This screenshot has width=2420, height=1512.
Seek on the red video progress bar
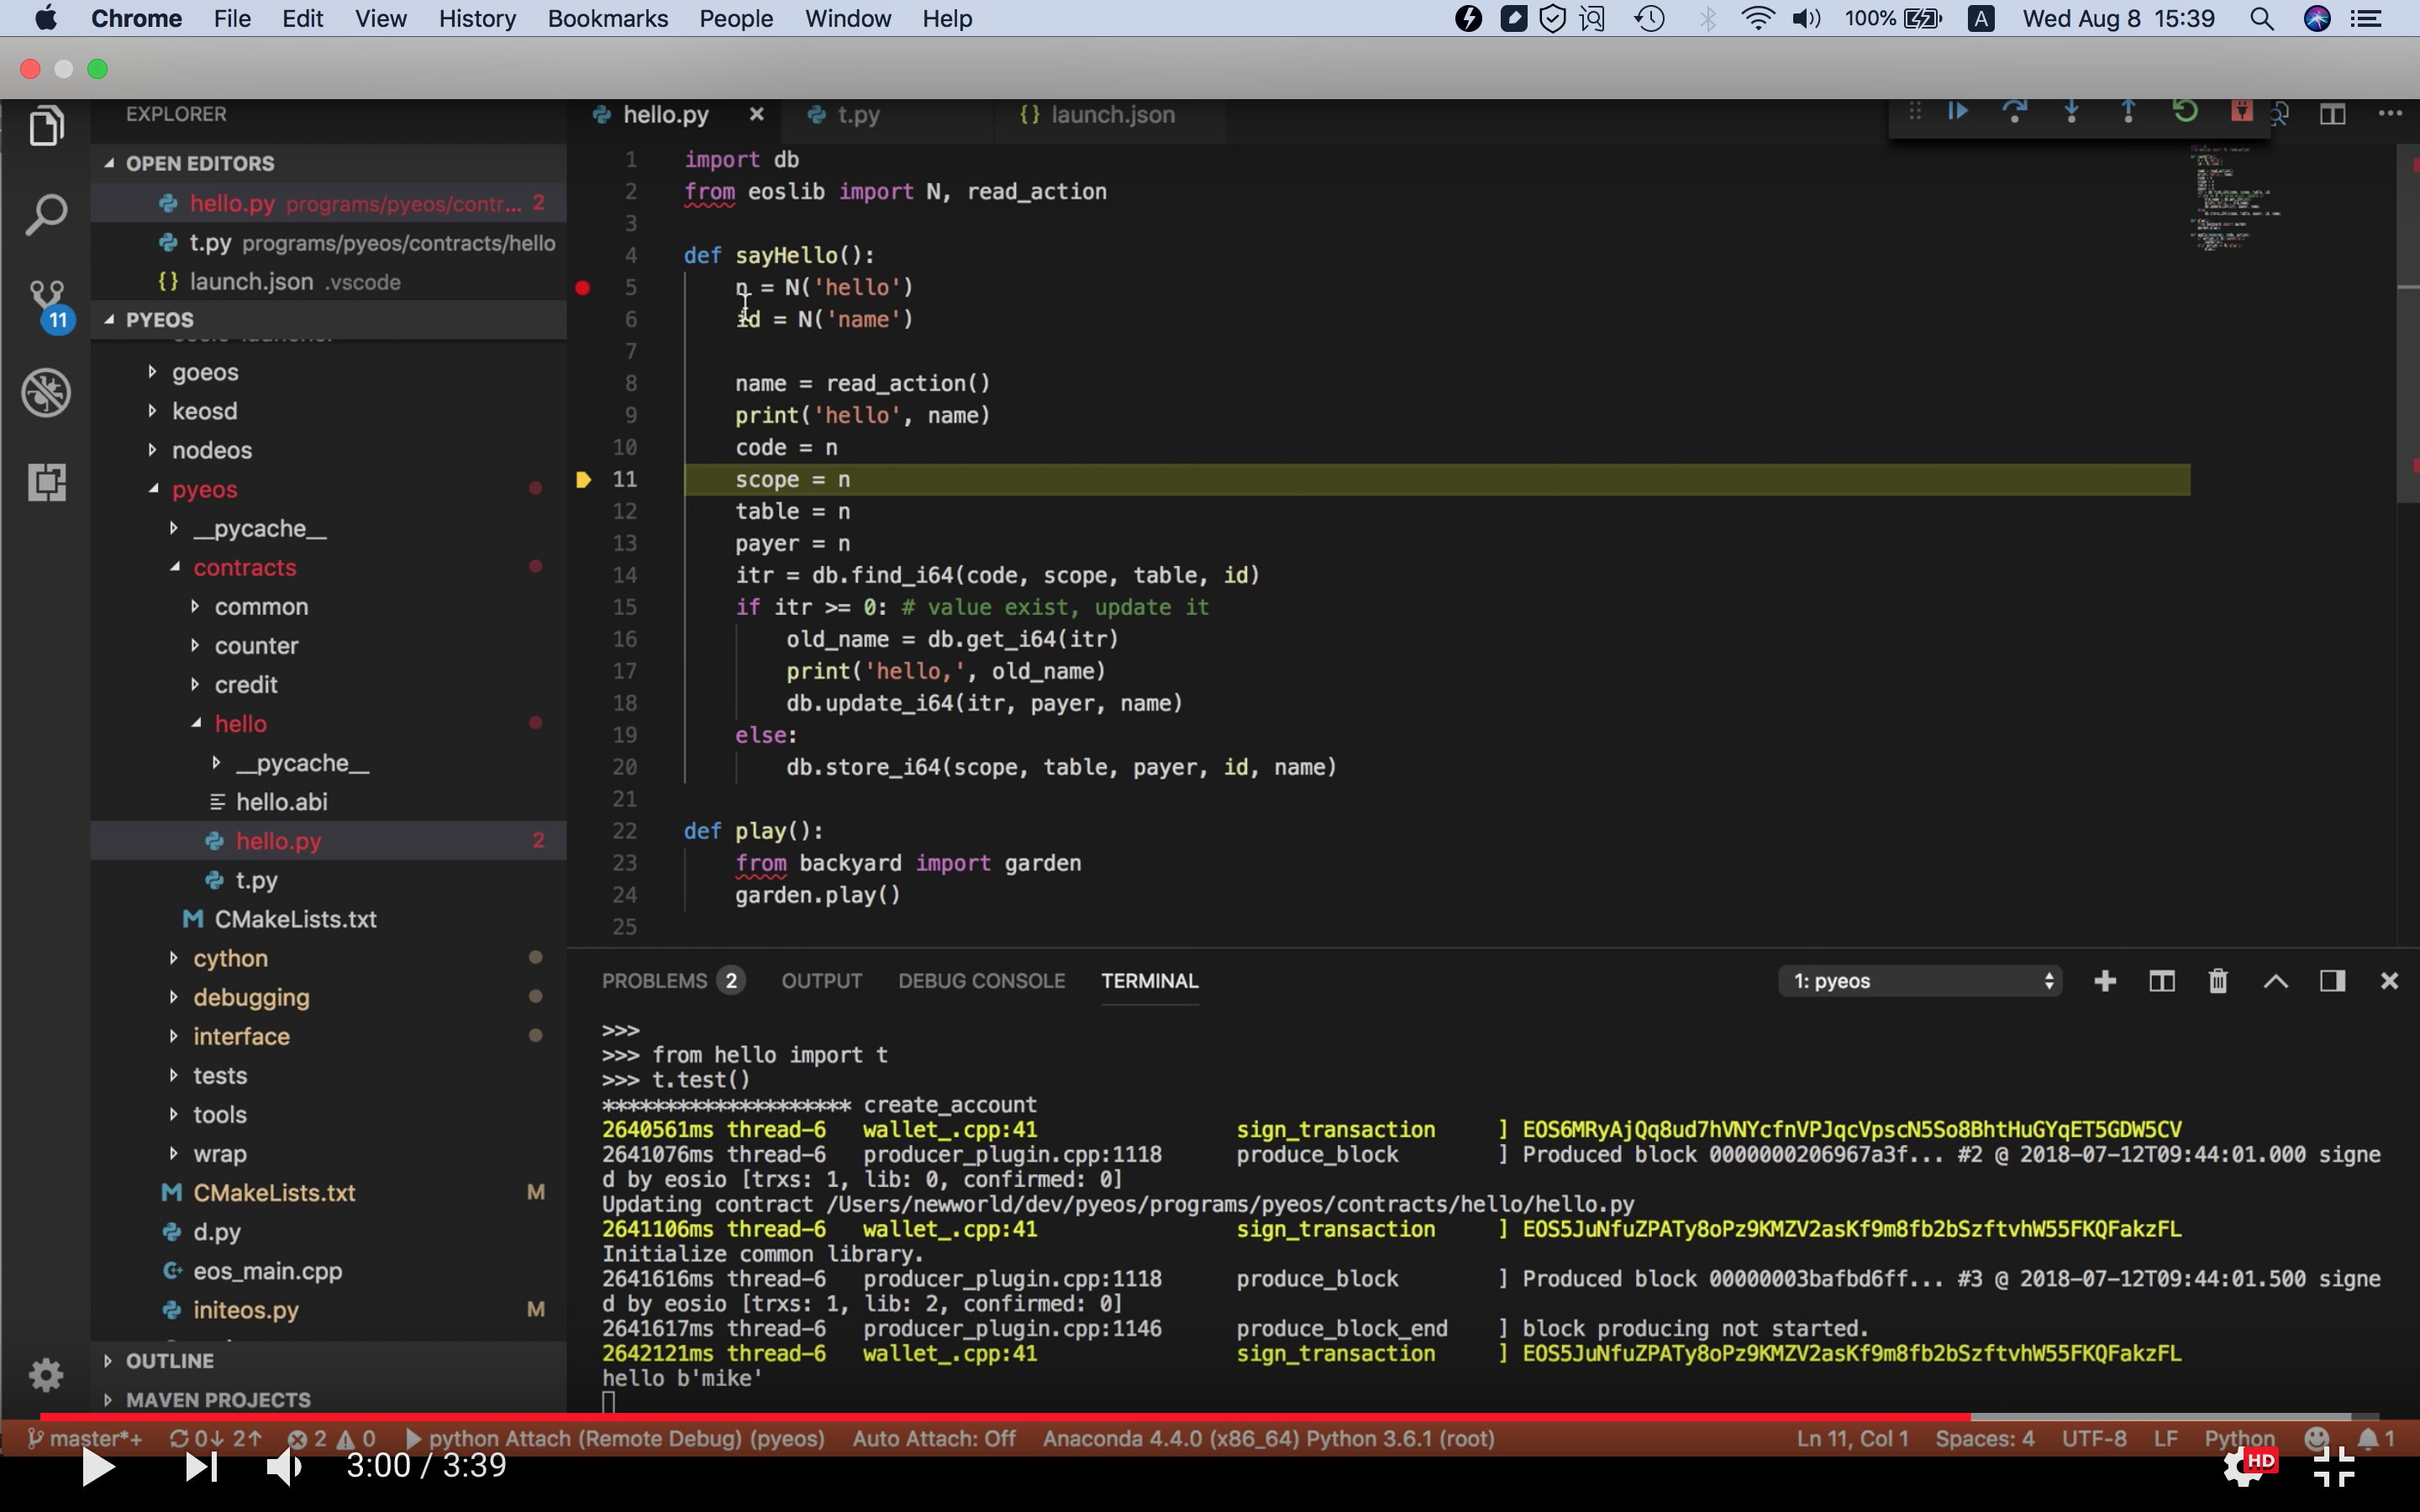point(1000,1417)
